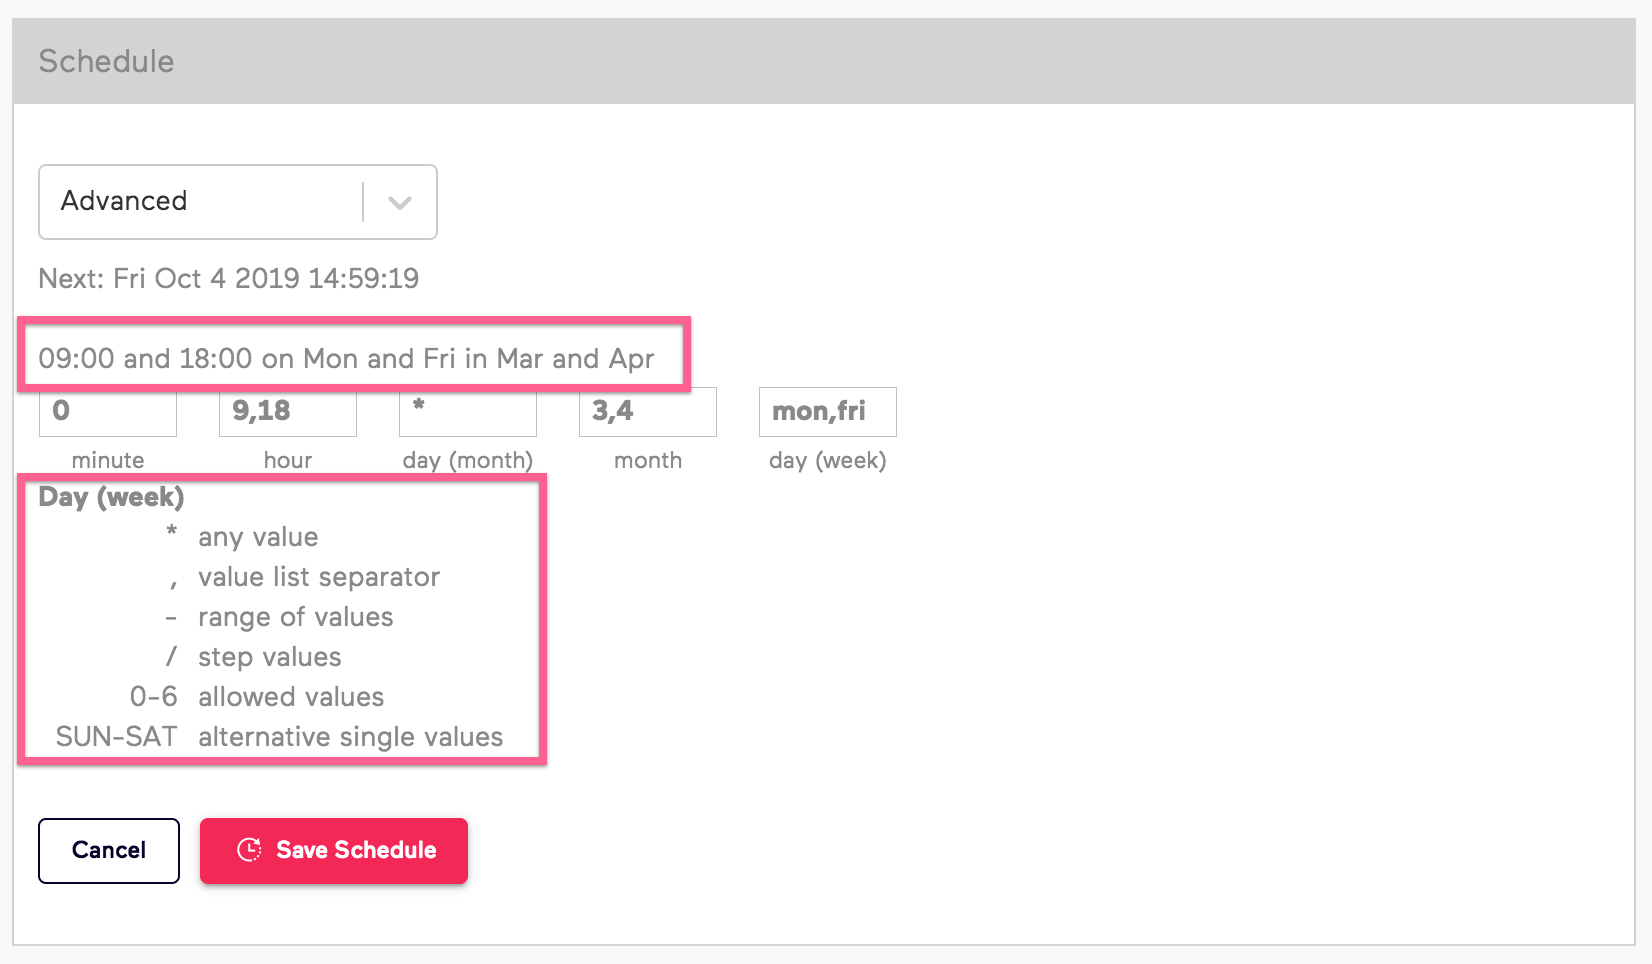Viewport: 1652px width, 964px height.
Task: Click the highlighted schedule description text
Action: (345, 358)
